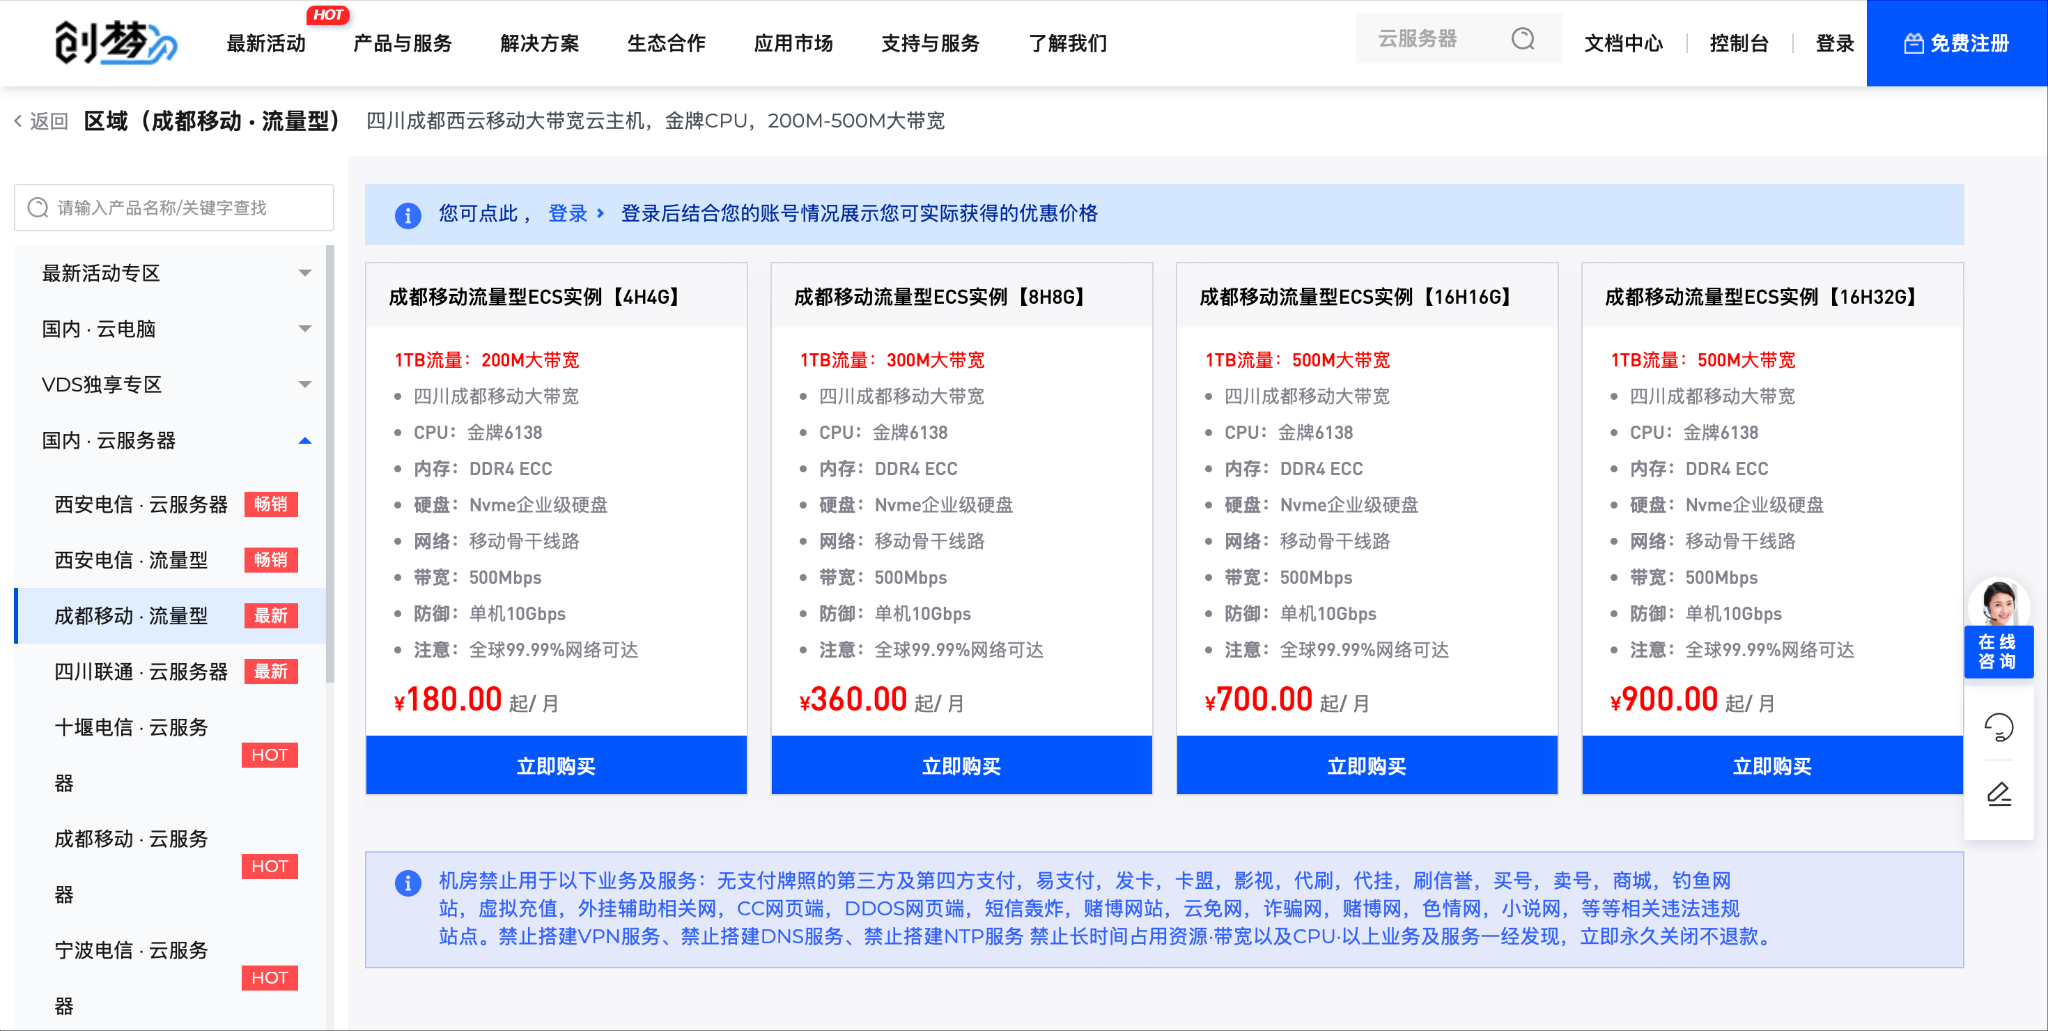The height and width of the screenshot is (1031, 2048).
Task: Click the search magnifier icon in header
Action: (x=1522, y=39)
